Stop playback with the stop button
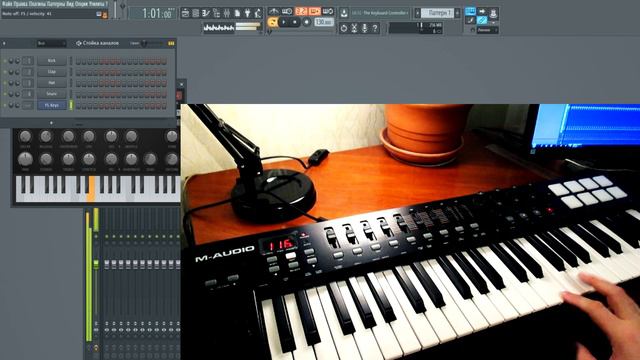640x360 pixels. click(294, 22)
